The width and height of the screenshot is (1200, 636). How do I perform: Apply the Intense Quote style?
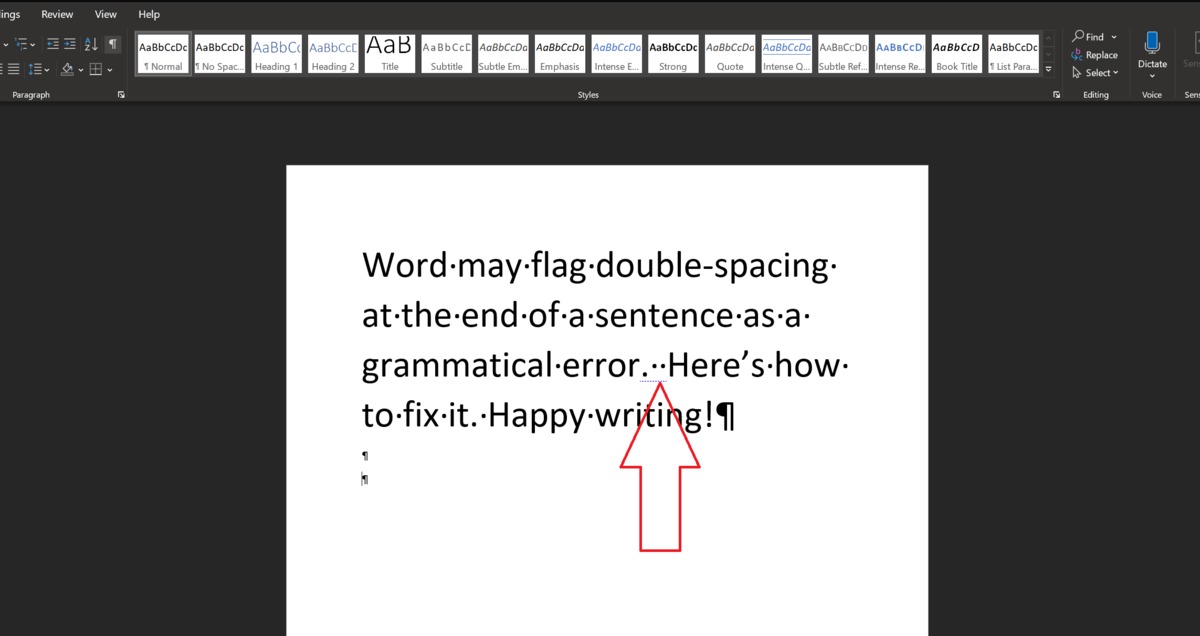click(786, 54)
